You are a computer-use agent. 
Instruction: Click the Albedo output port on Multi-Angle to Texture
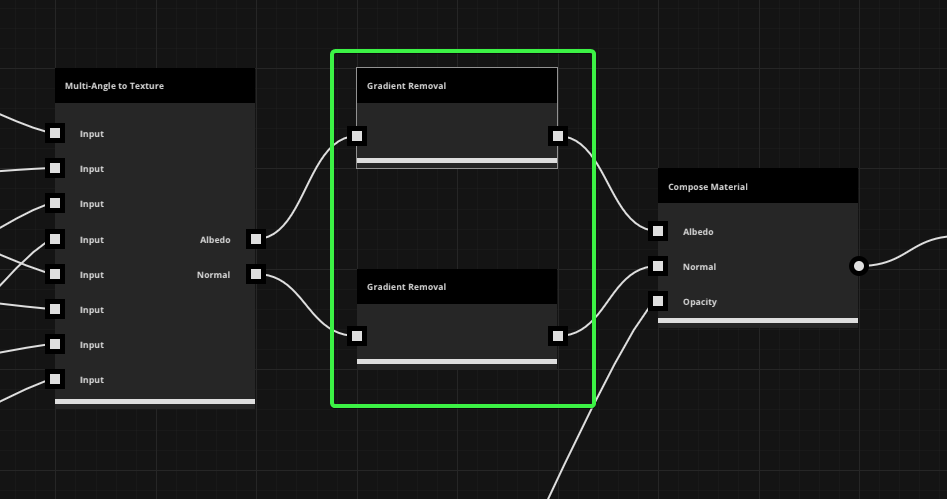256,239
